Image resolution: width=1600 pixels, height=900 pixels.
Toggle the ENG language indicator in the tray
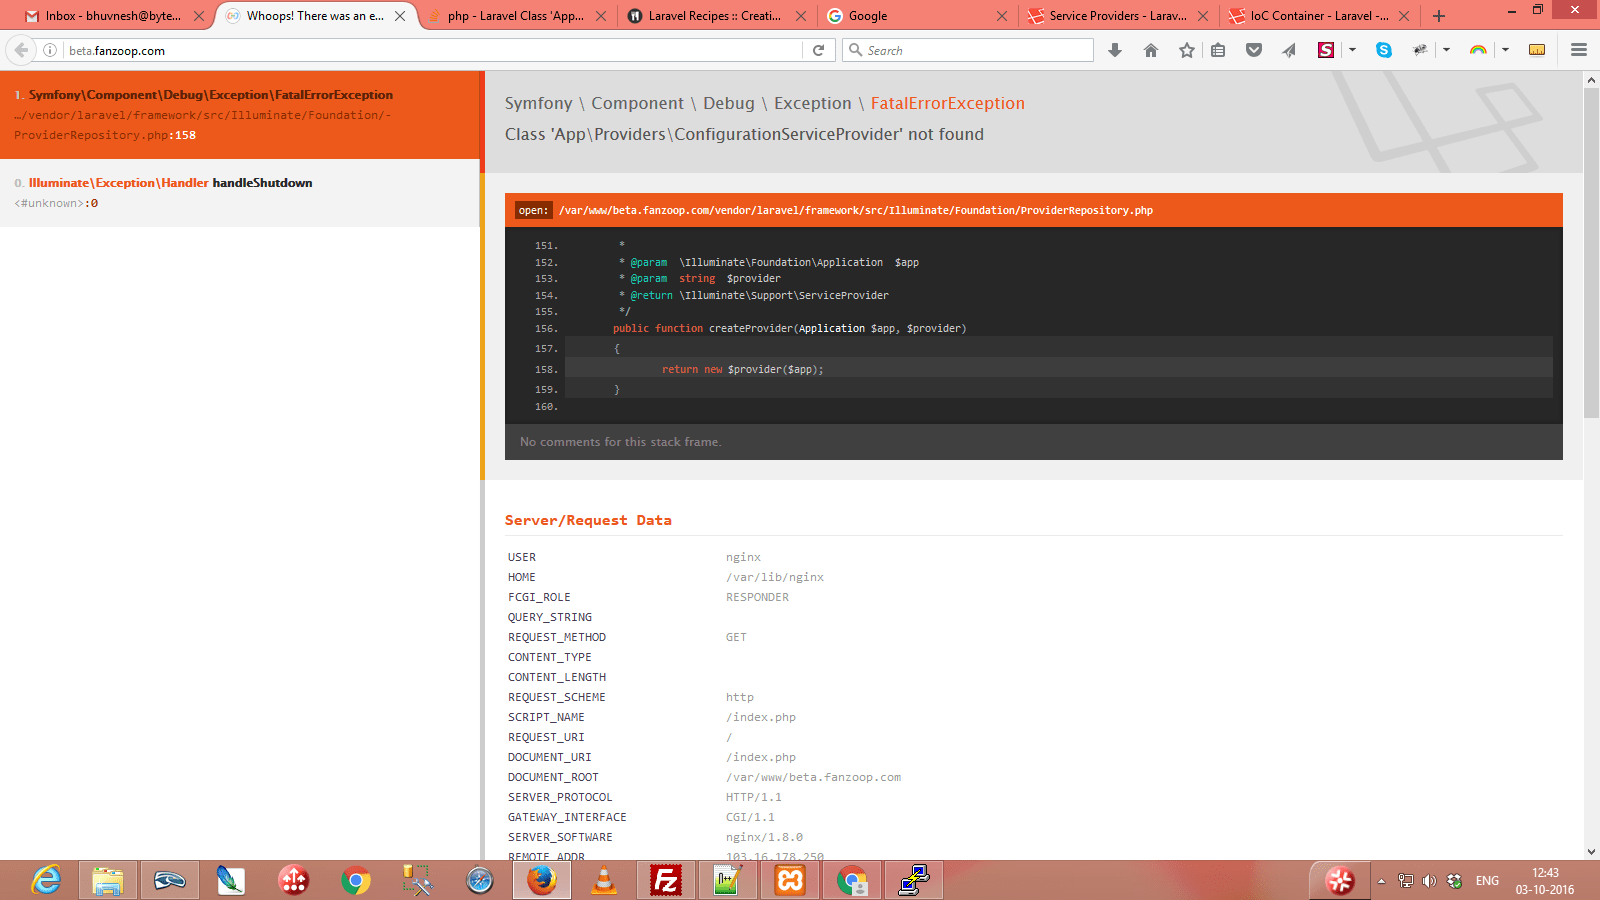(x=1486, y=881)
